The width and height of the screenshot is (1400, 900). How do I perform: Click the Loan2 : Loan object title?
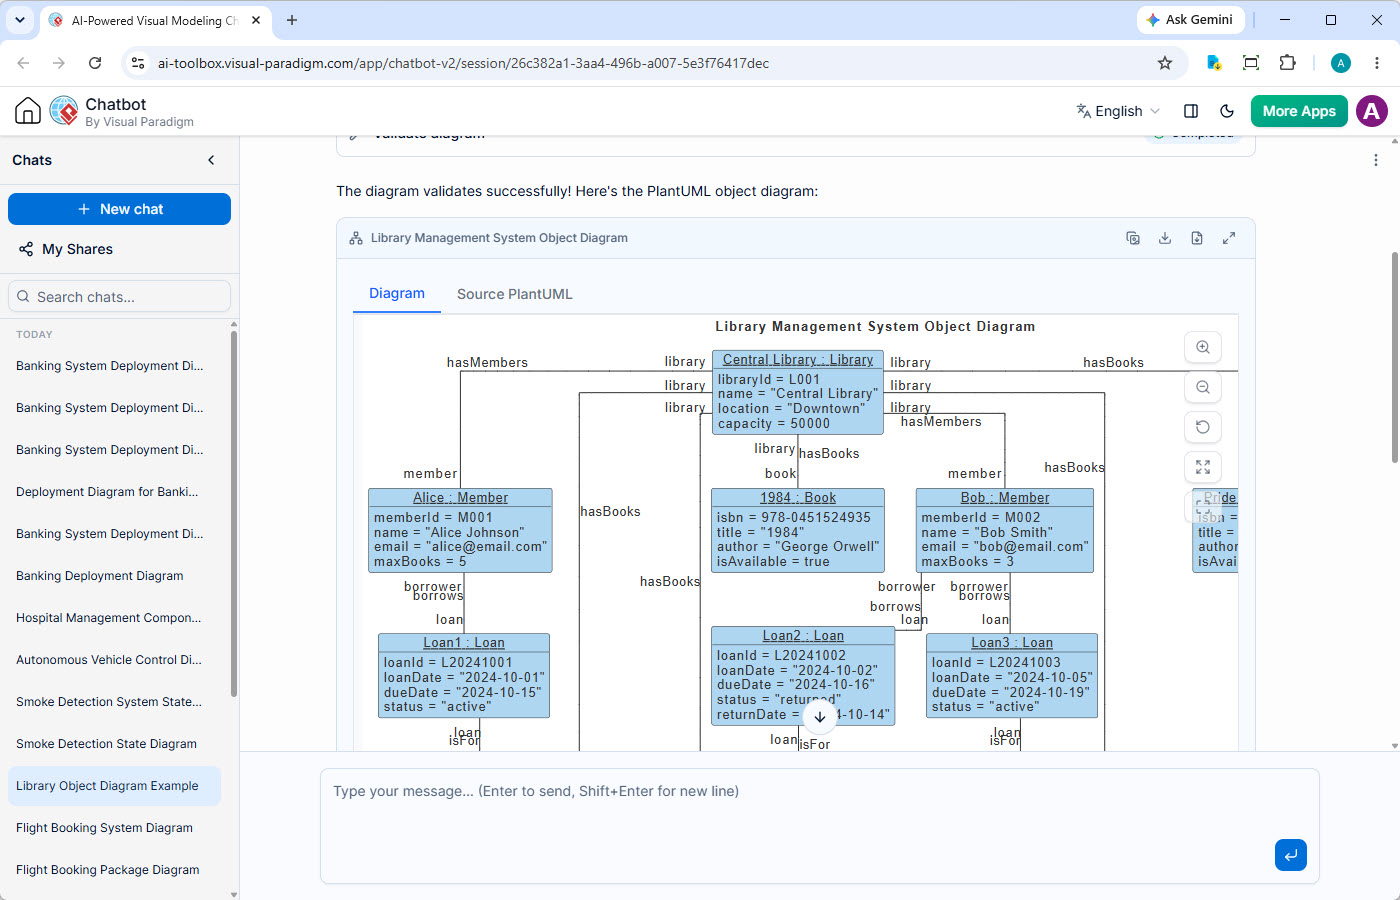[803, 635]
